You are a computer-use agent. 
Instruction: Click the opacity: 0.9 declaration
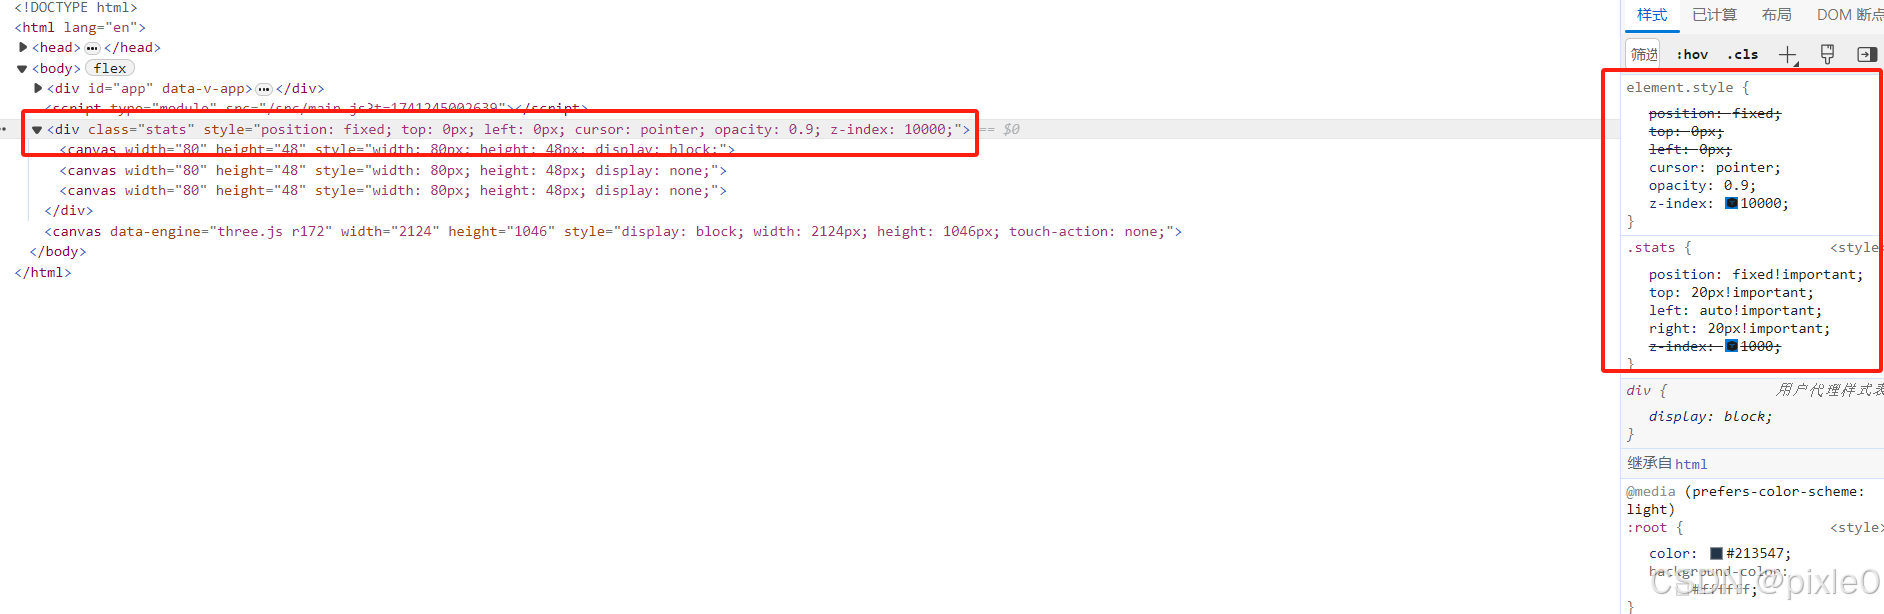[x=1703, y=186]
